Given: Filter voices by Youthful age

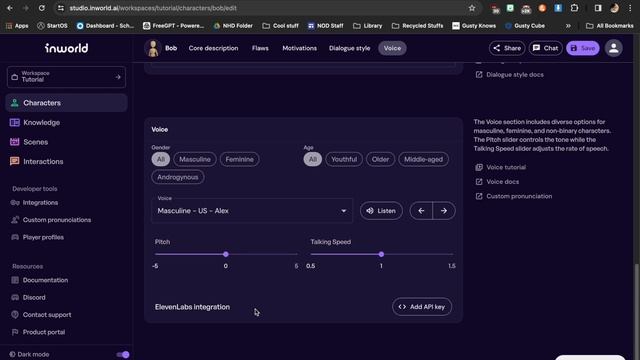Looking at the screenshot, I should [x=344, y=159].
